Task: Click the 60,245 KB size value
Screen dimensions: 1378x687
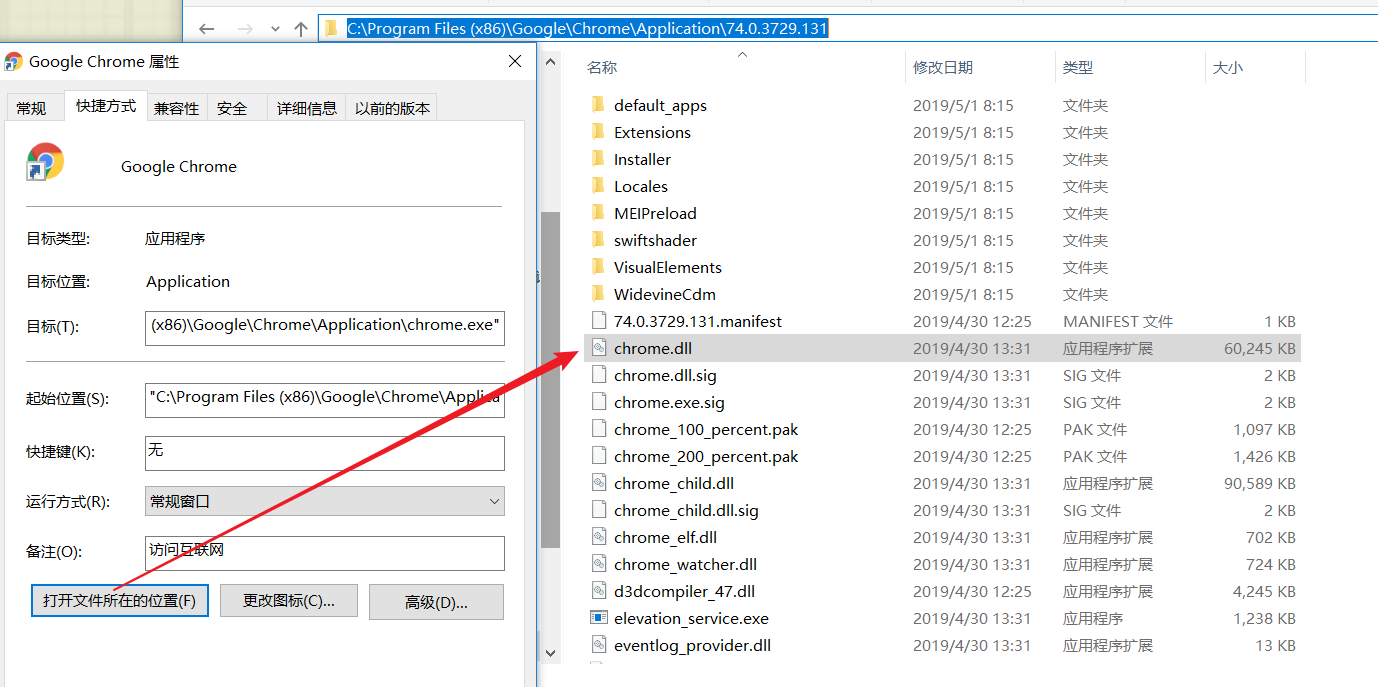Action: click(x=1260, y=348)
